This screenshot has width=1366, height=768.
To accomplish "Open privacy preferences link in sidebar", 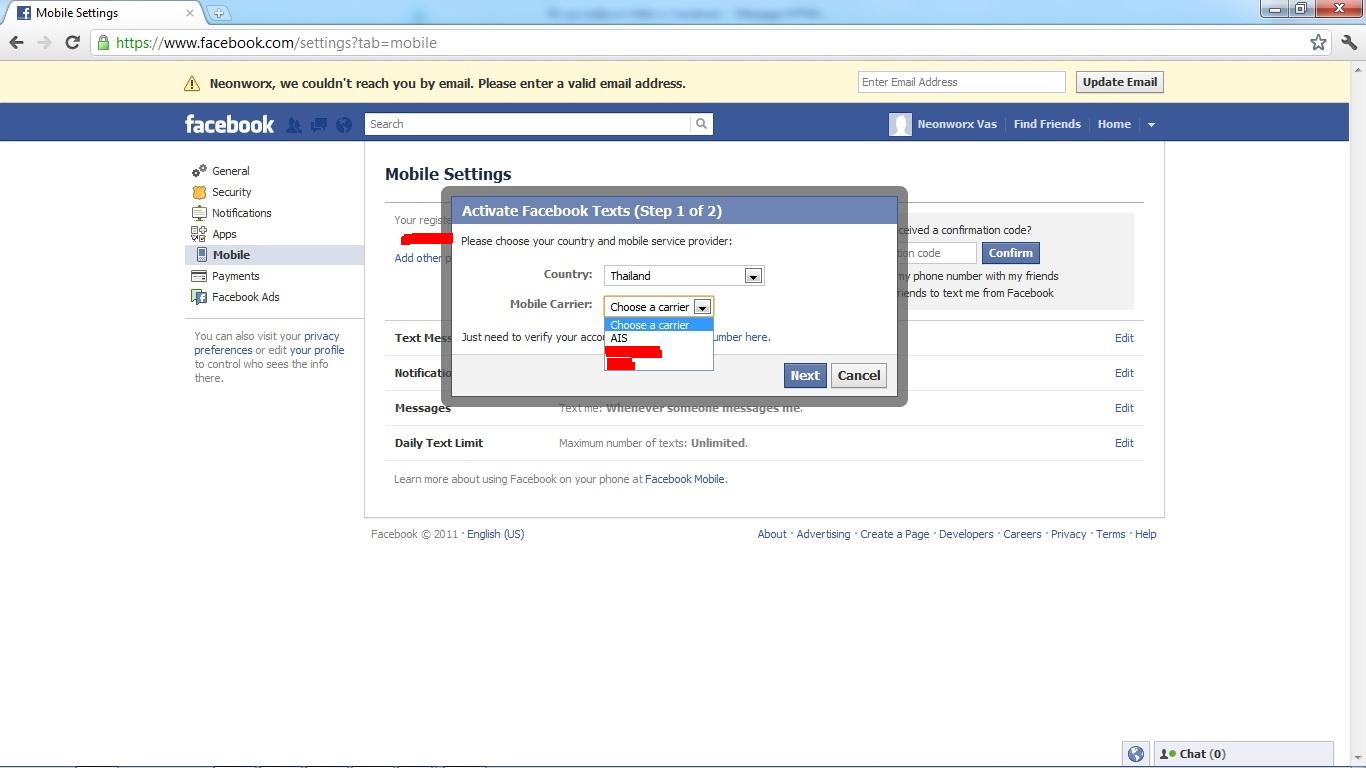I will [267, 343].
